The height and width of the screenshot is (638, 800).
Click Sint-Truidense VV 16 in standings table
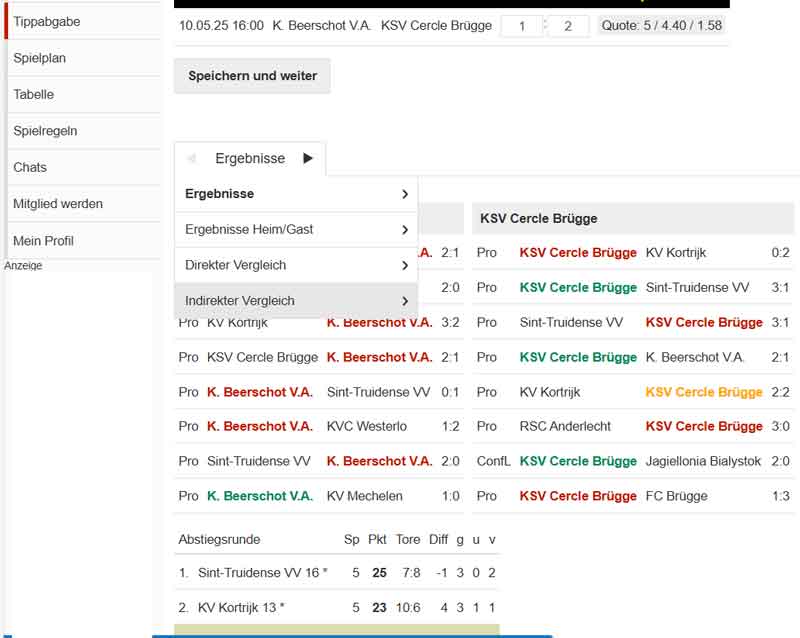coord(258,573)
